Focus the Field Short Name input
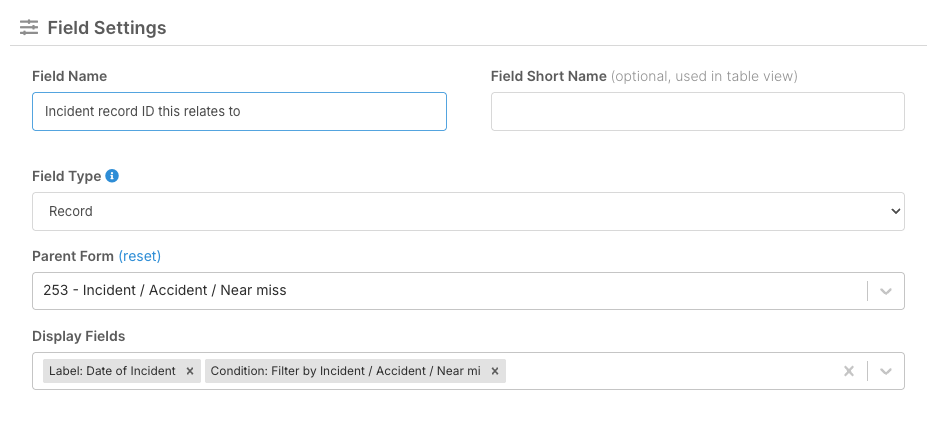 pos(698,111)
